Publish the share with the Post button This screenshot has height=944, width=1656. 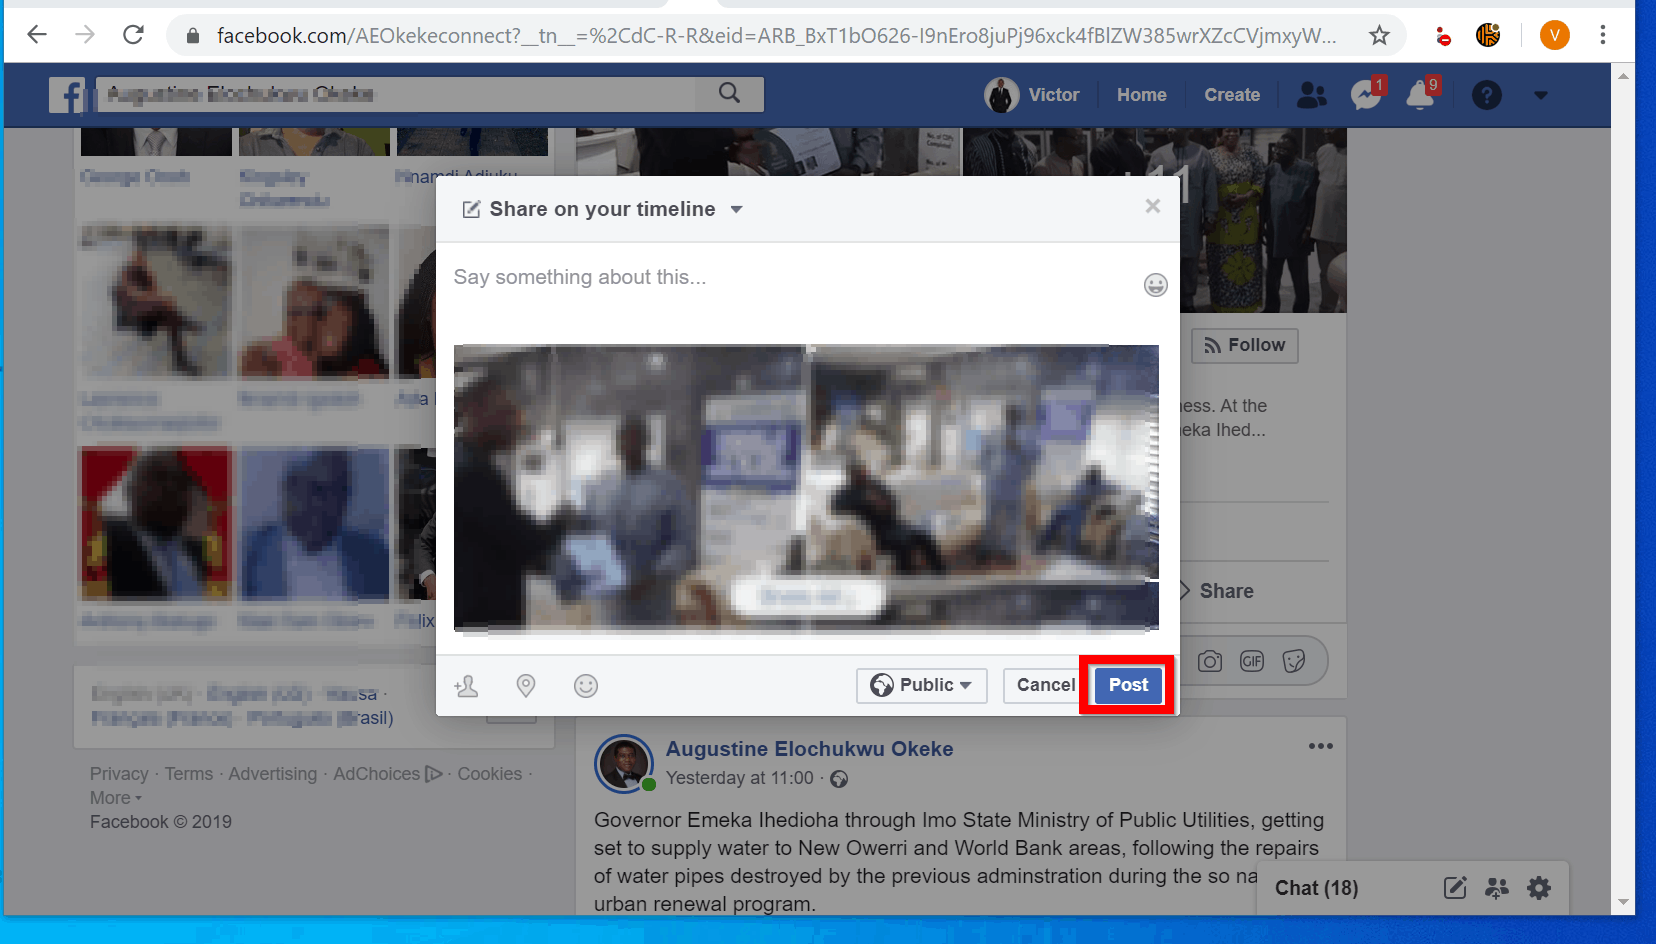1127,685
